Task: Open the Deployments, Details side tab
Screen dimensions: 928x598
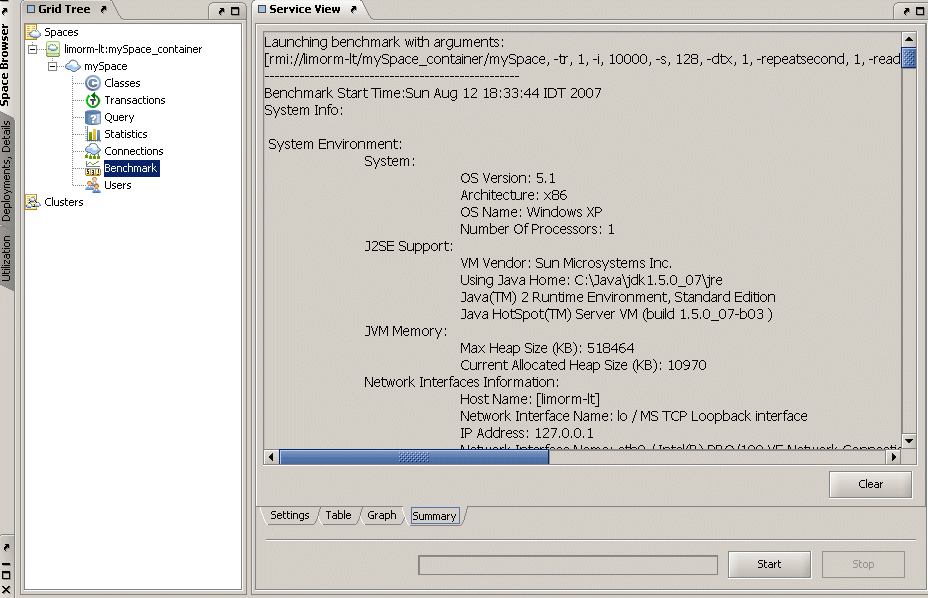Action: (6, 171)
